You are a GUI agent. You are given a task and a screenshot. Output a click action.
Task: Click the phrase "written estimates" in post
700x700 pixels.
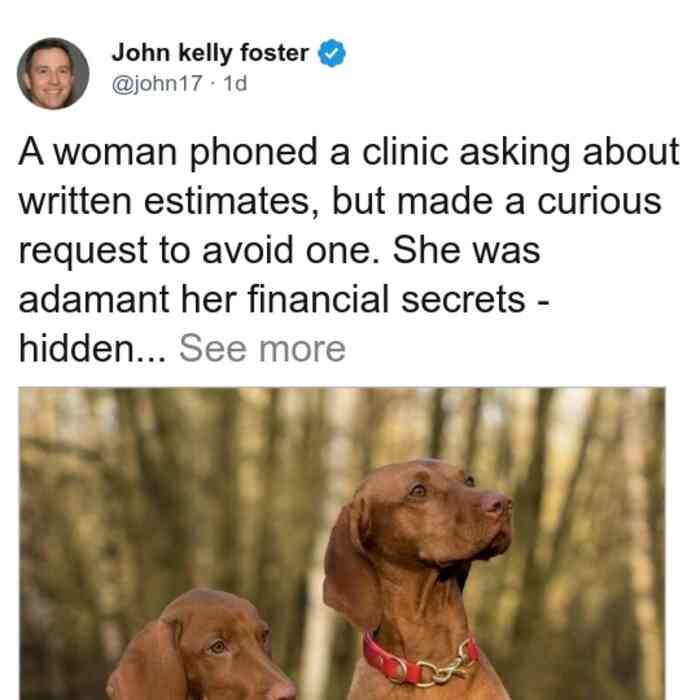pyautogui.click(x=164, y=201)
